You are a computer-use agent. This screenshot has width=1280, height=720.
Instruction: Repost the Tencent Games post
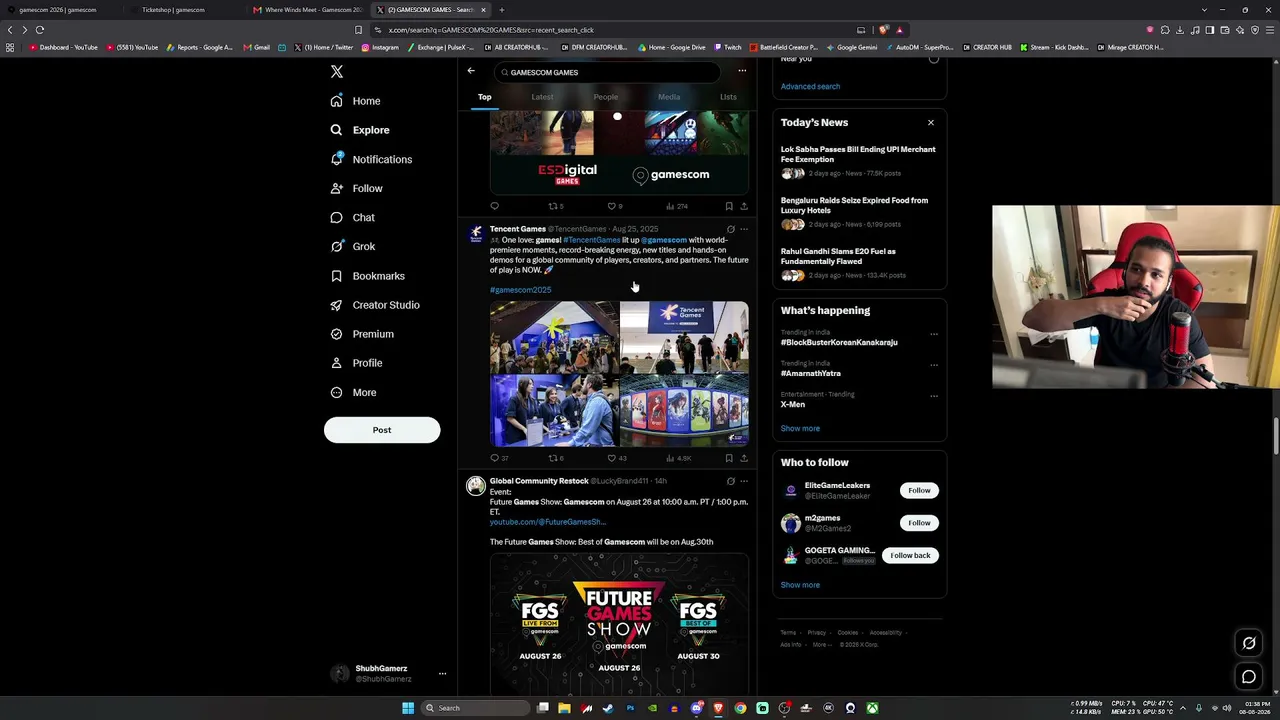click(553, 458)
